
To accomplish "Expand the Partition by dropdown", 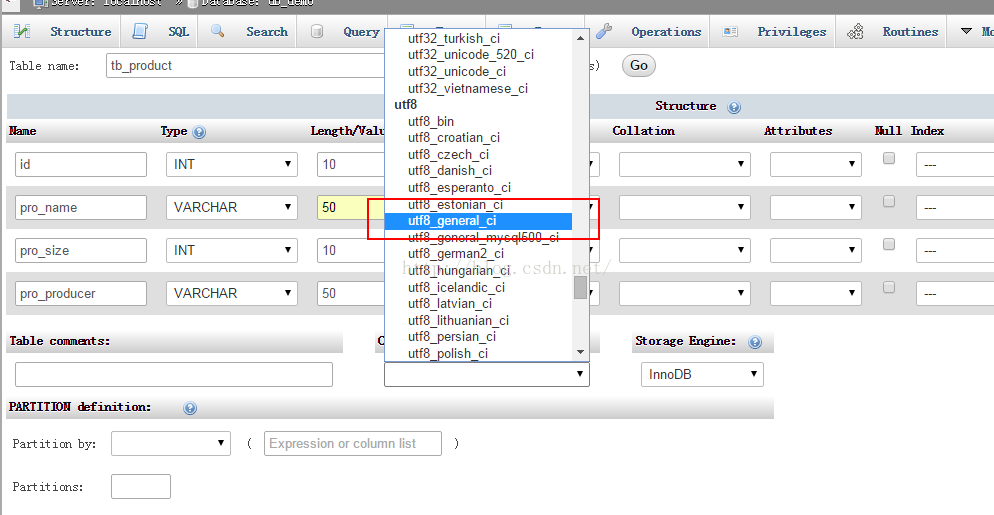I will pos(171,443).
